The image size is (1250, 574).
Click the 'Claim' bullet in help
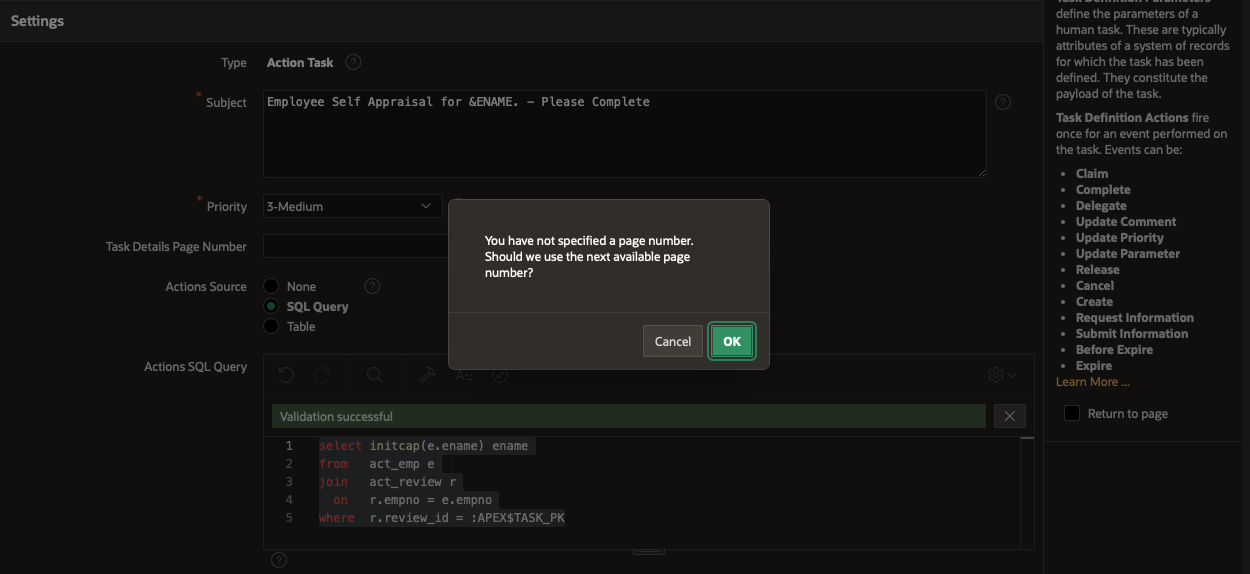[1092, 174]
